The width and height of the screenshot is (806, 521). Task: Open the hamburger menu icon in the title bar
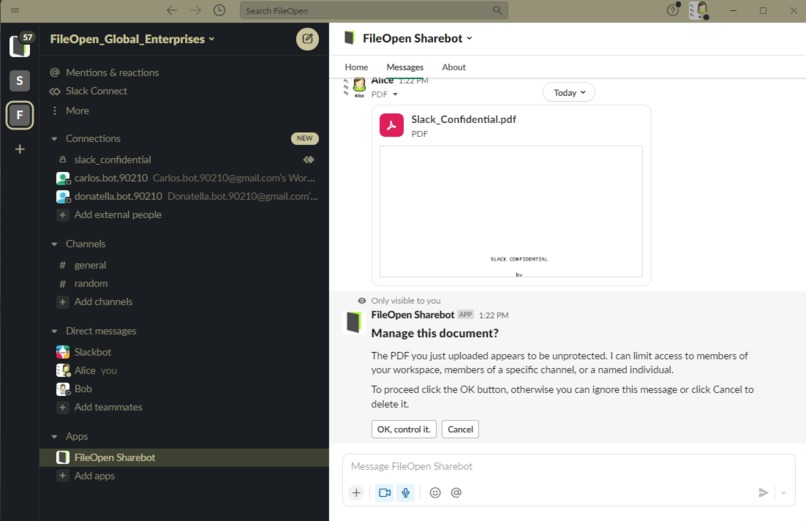(15, 10)
